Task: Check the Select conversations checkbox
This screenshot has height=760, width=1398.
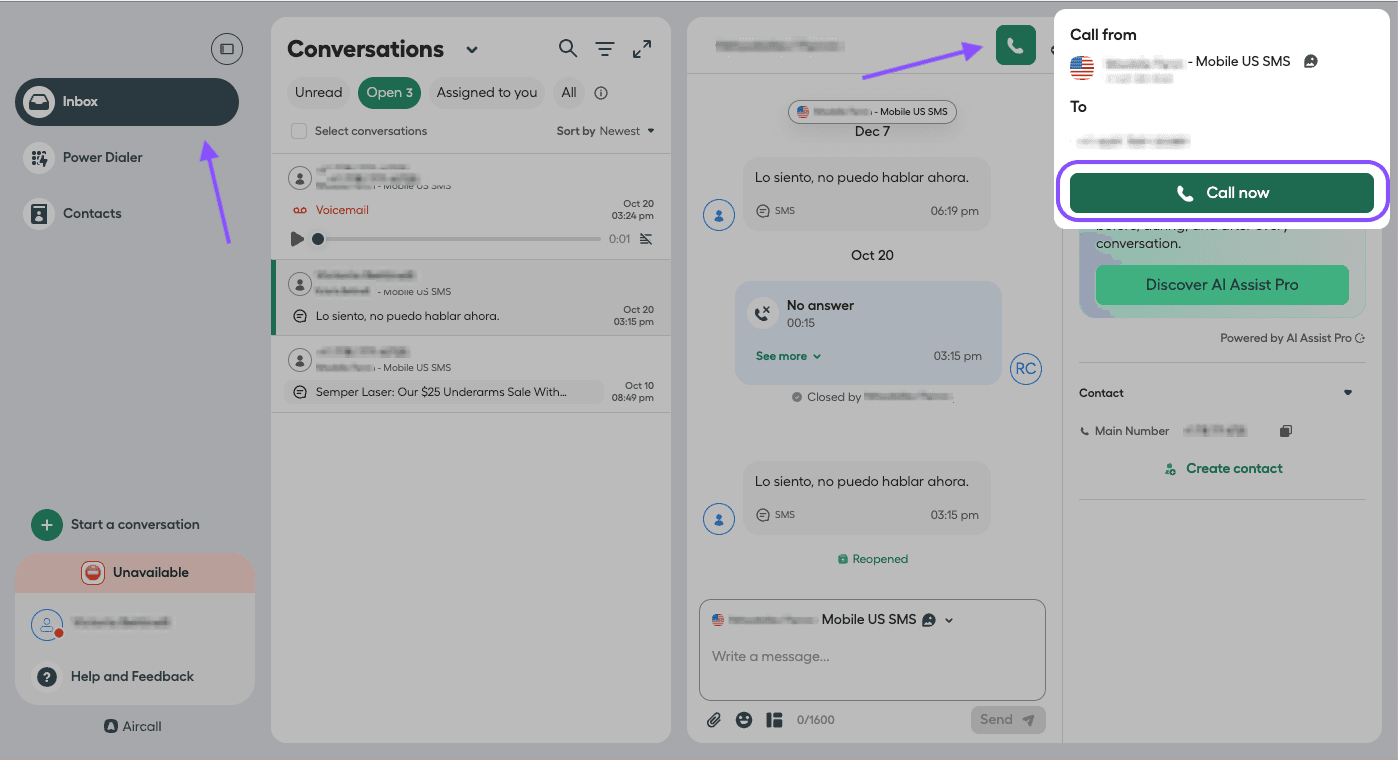Action: point(299,131)
